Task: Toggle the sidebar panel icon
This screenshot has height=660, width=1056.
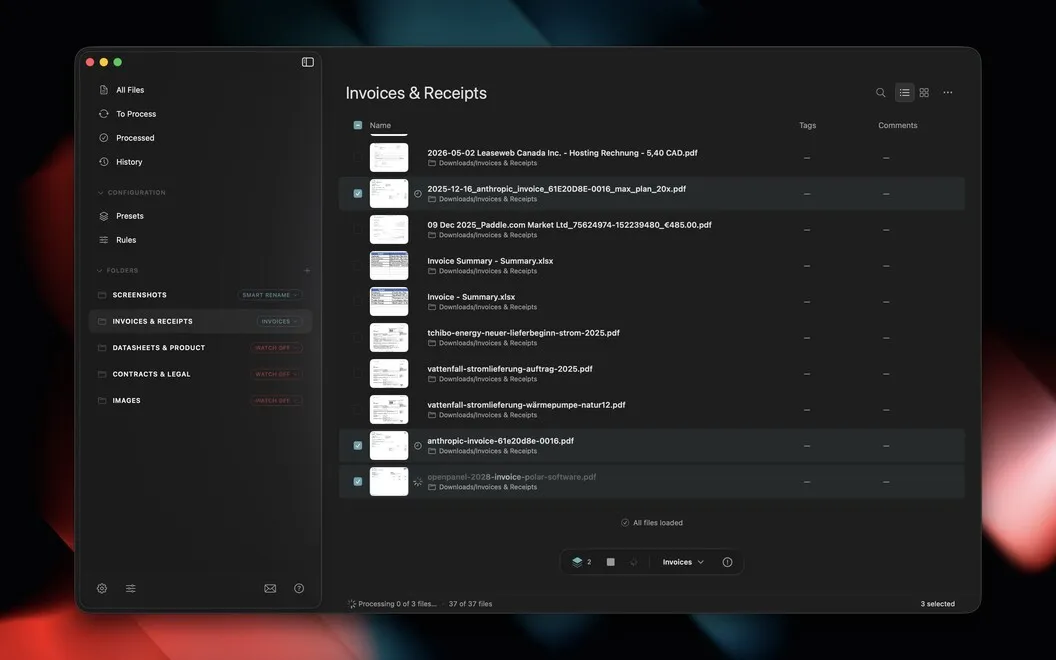Action: point(308,62)
